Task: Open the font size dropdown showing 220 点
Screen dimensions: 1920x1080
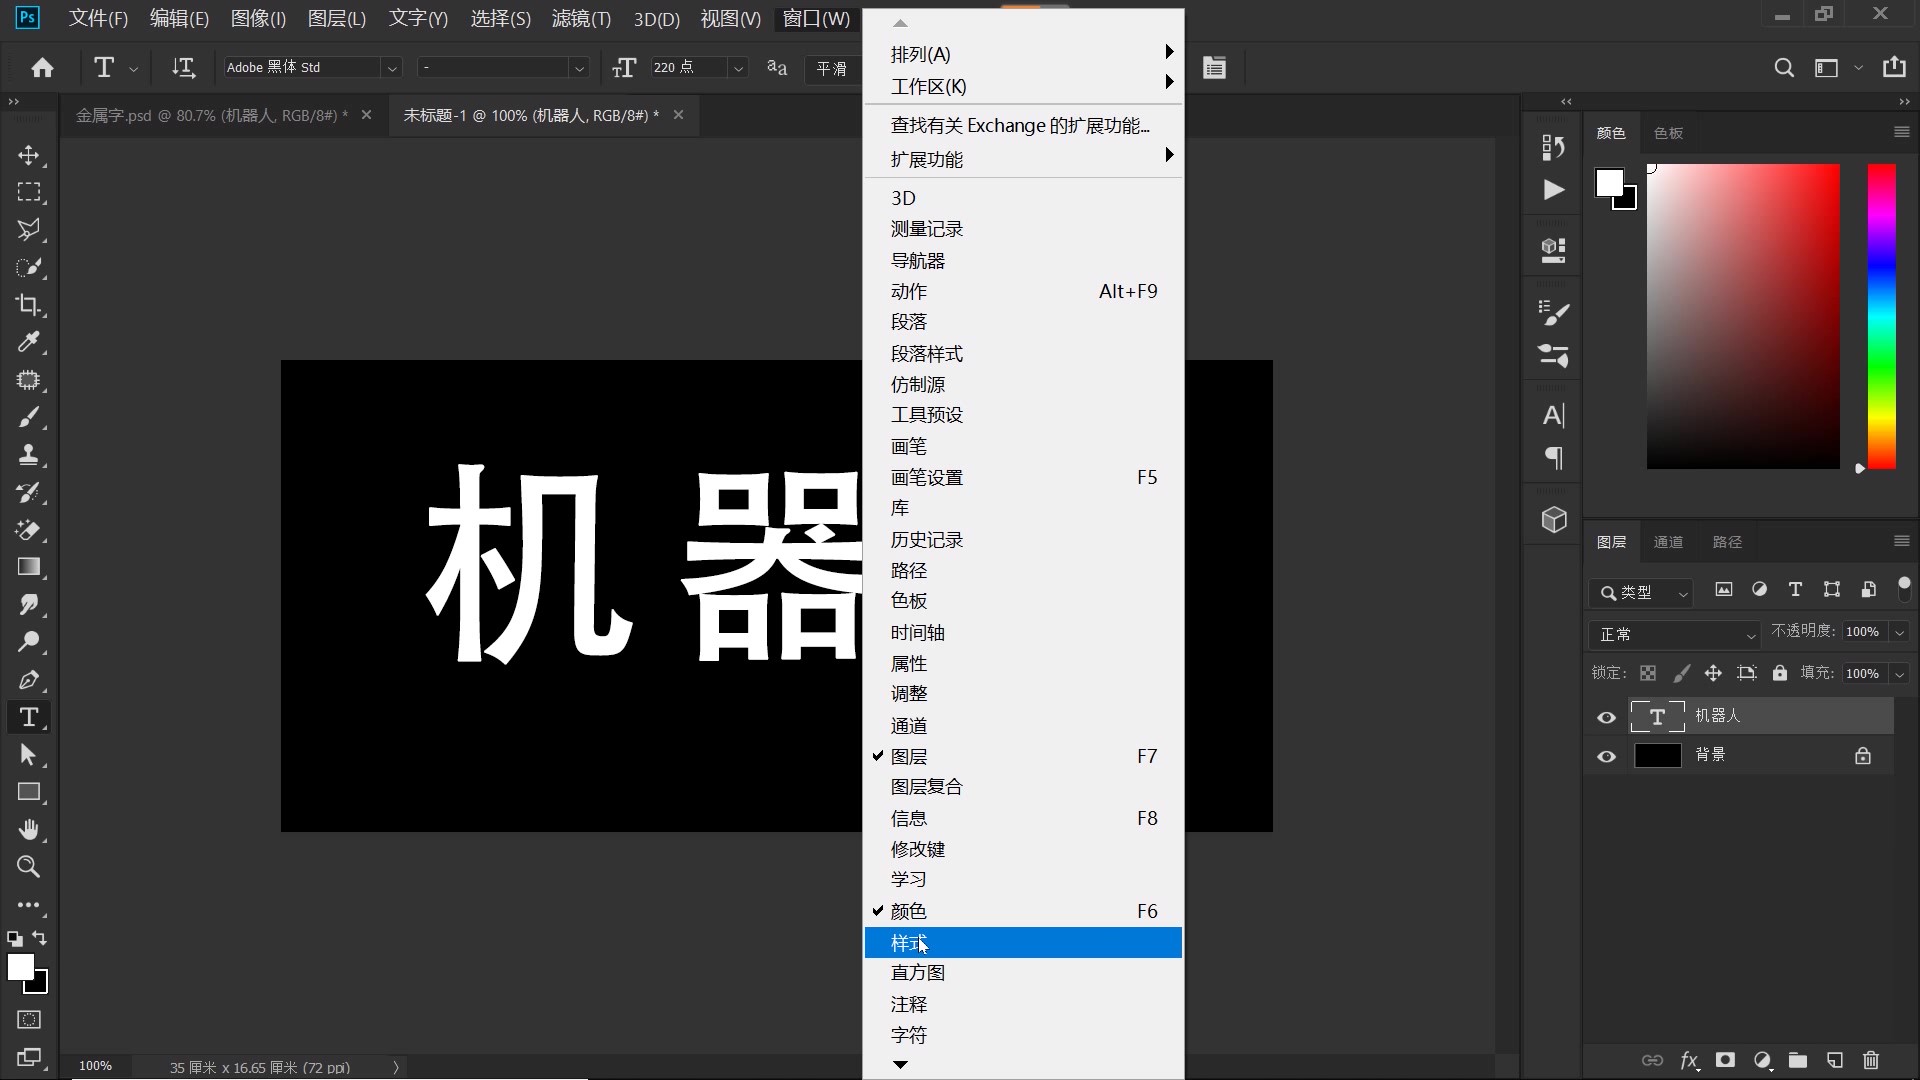Action: [x=738, y=67]
